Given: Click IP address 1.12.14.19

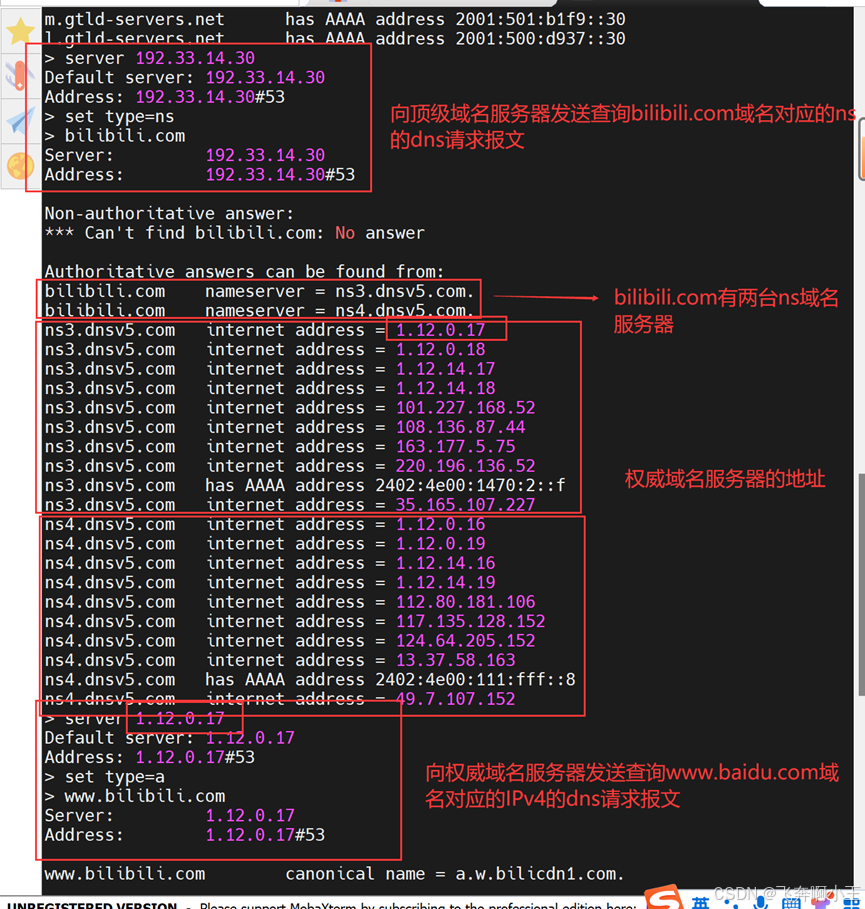Looking at the screenshot, I should [x=445, y=583].
